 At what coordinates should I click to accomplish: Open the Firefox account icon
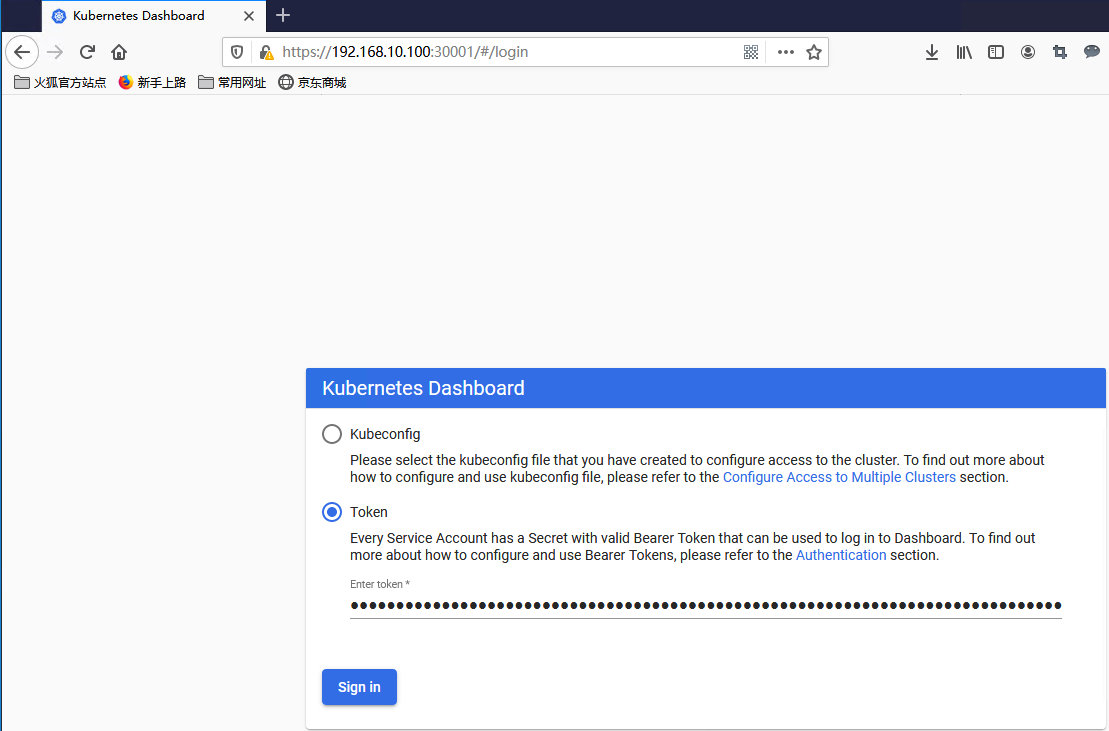1028,52
